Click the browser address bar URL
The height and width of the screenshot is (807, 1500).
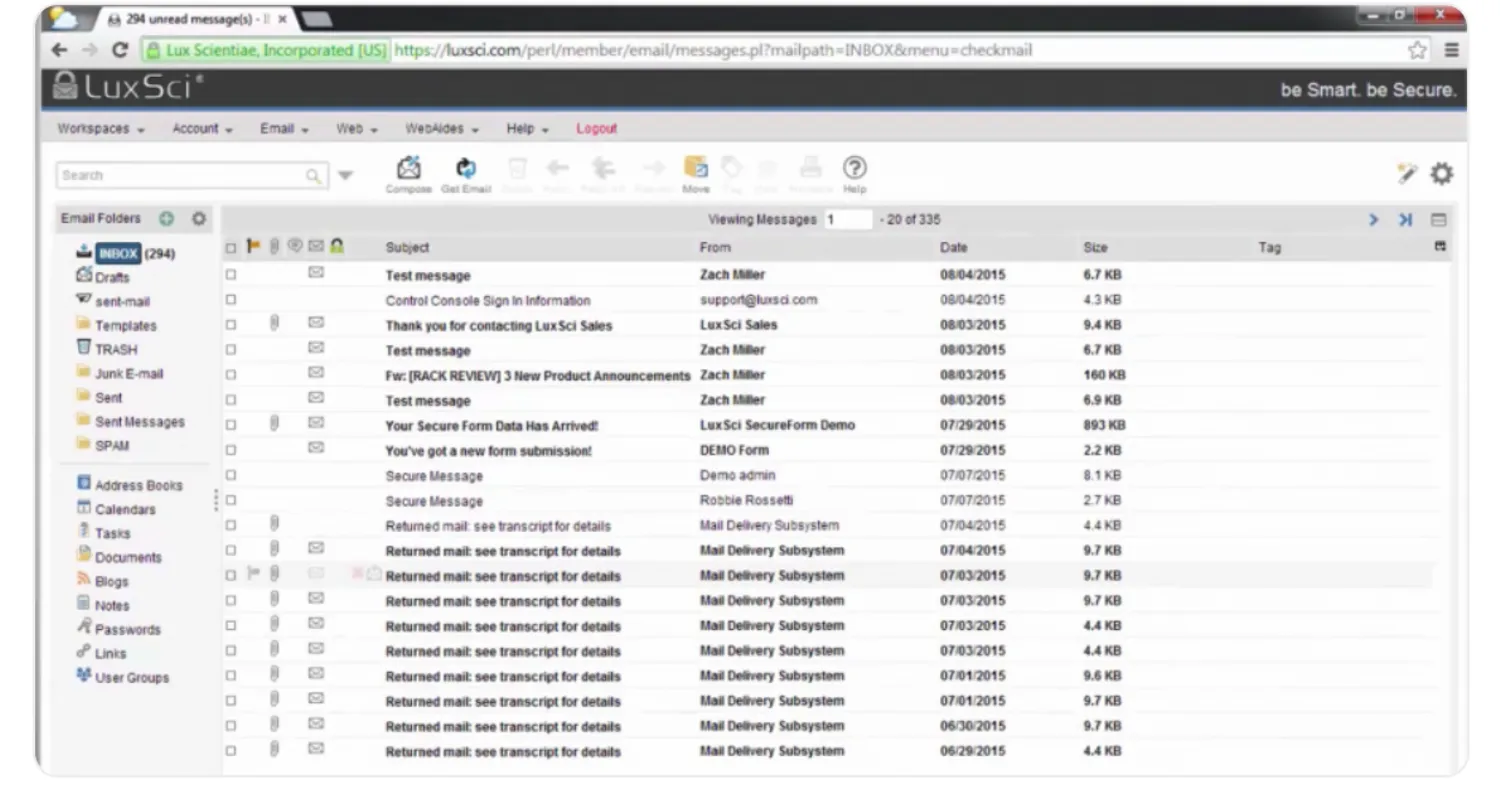coord(713,50)
